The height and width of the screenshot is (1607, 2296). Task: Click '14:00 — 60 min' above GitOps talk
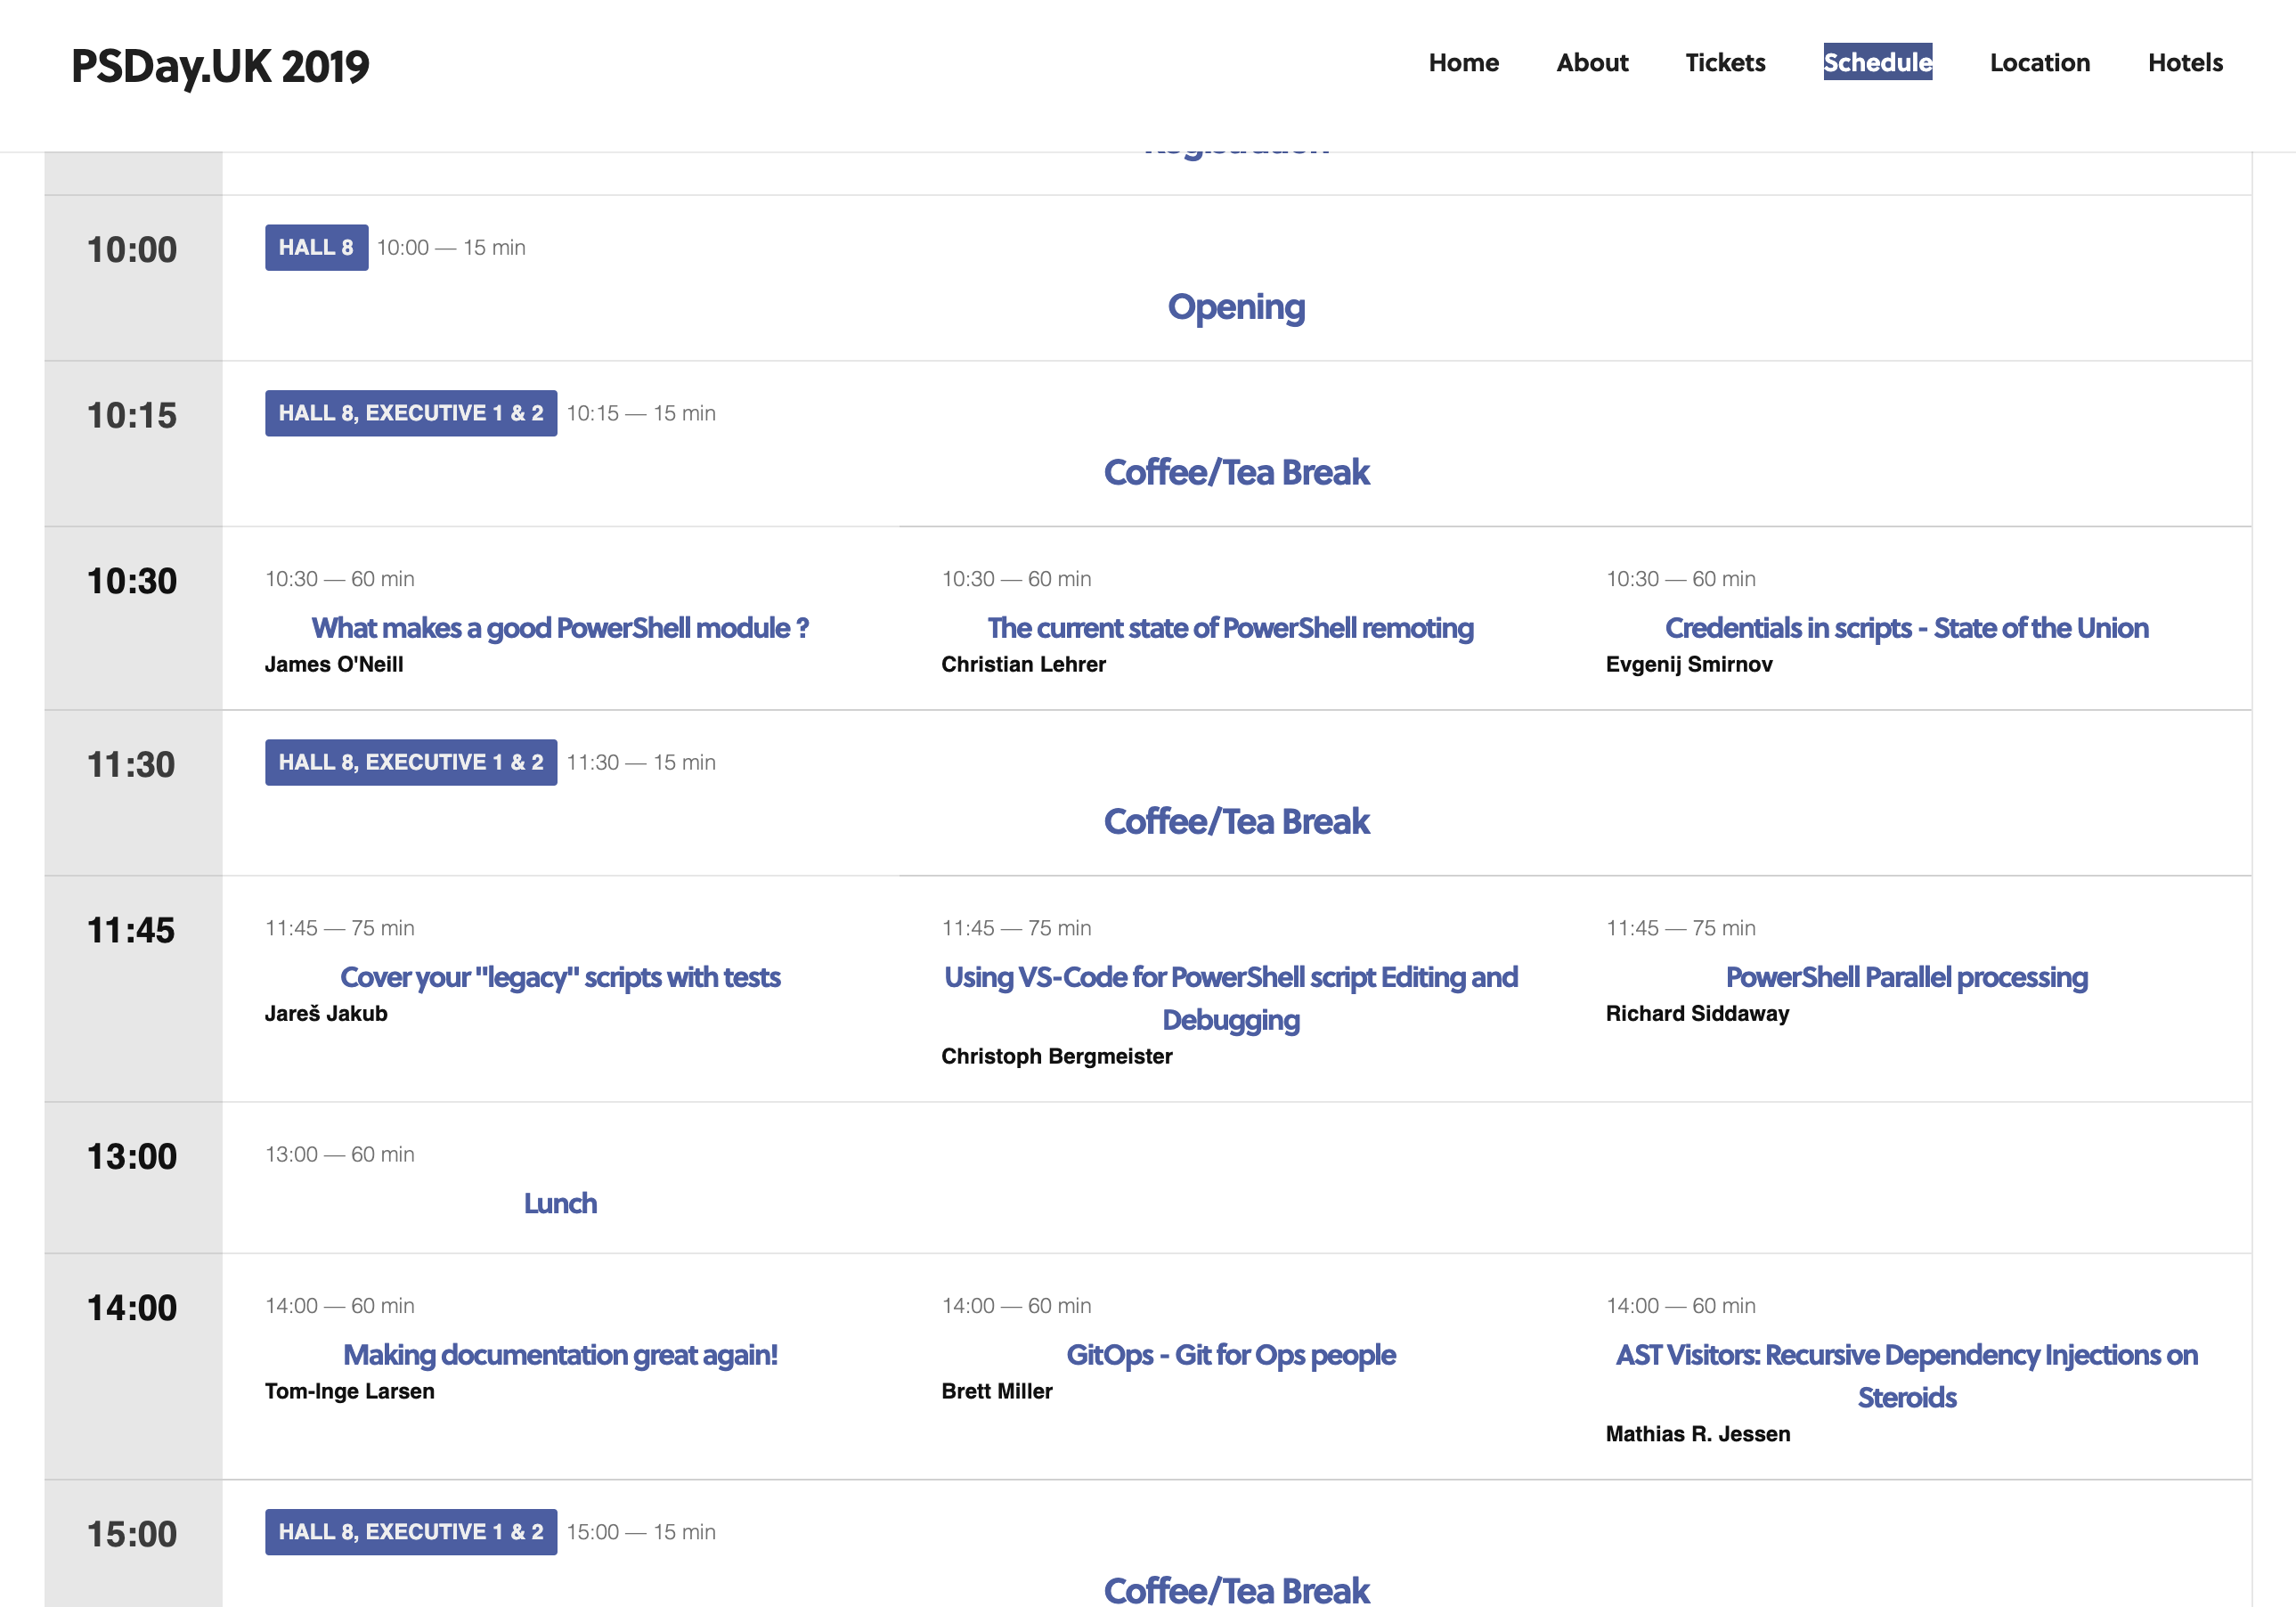(x=1016, y=1306)
